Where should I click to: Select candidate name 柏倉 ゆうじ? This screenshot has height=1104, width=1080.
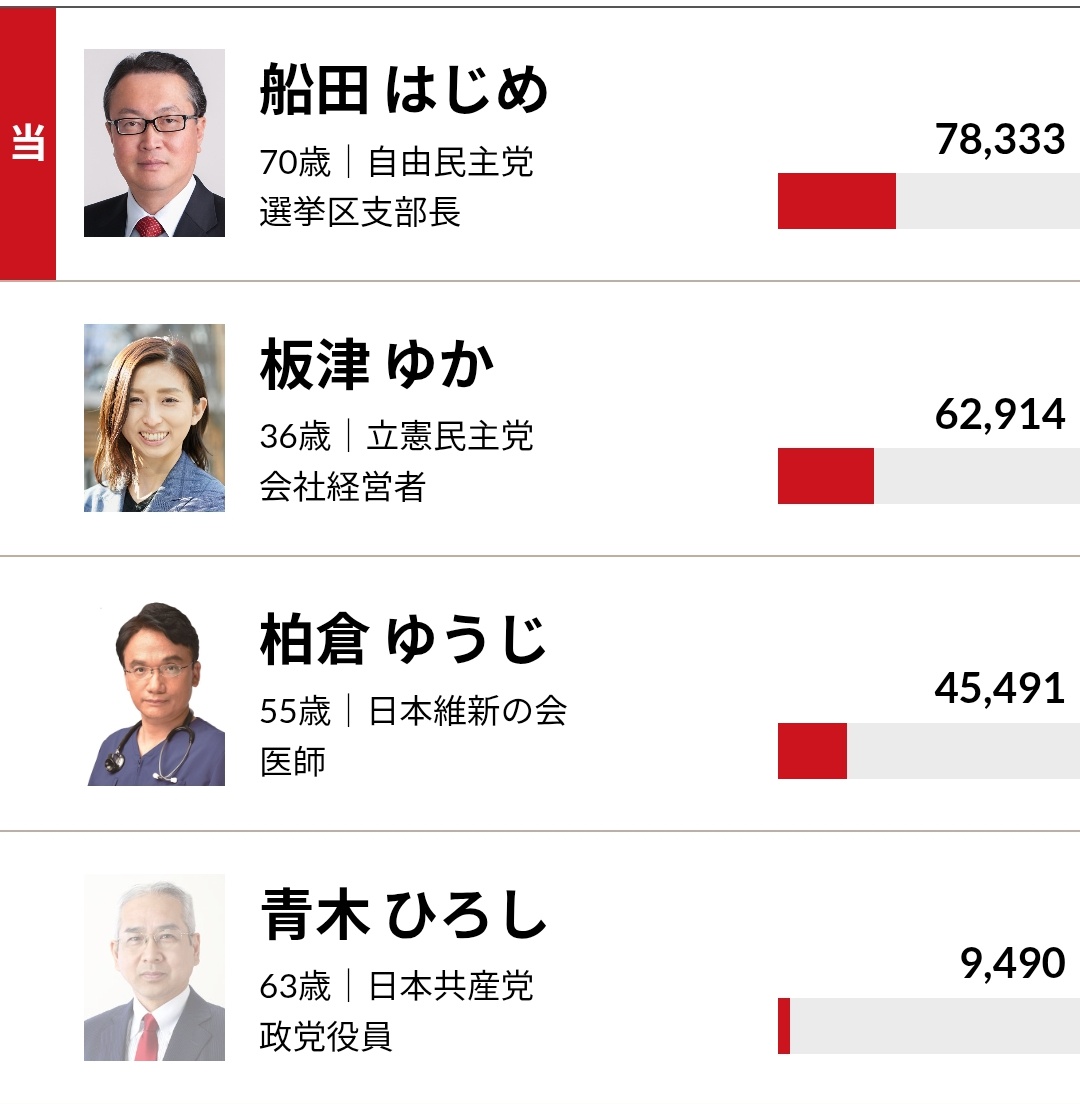[404, 640]
